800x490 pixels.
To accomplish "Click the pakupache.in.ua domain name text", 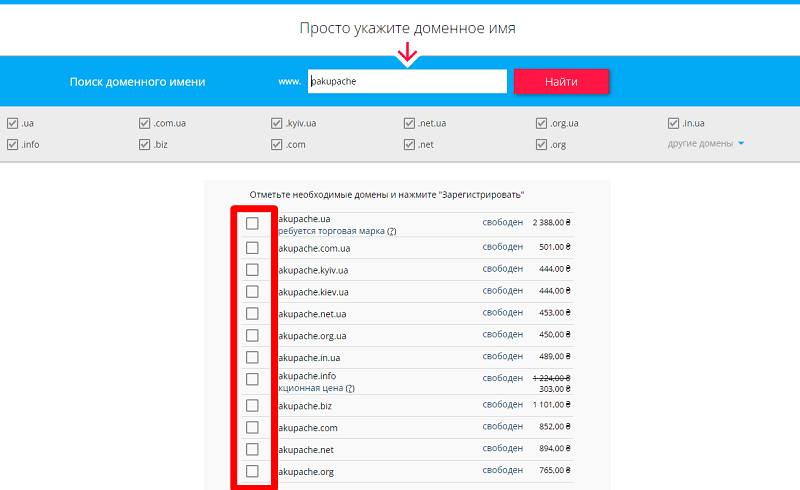I will click(x=309, y=358).
